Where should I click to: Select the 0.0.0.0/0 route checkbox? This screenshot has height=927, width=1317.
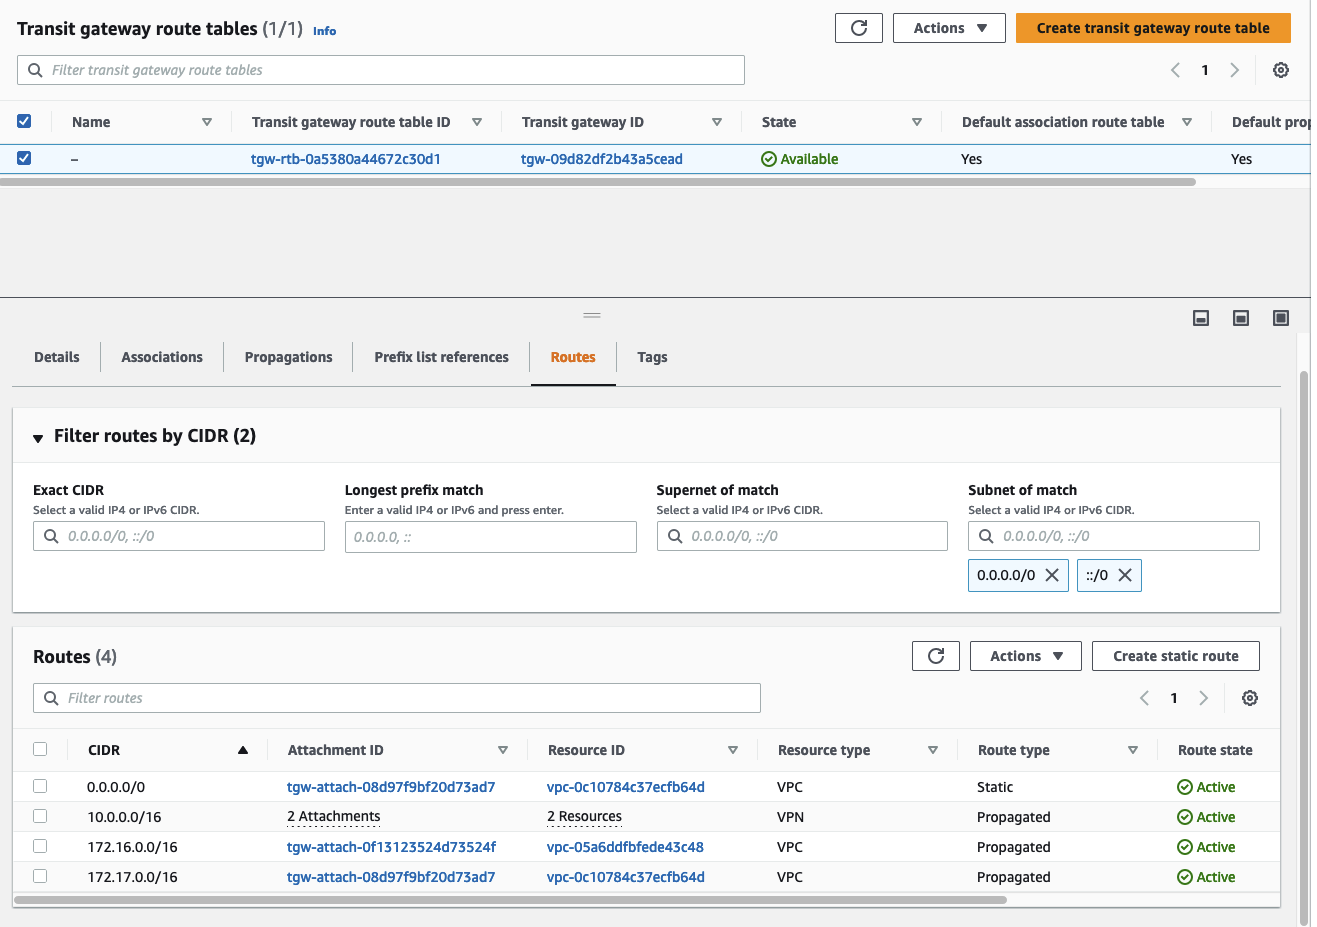40,786
